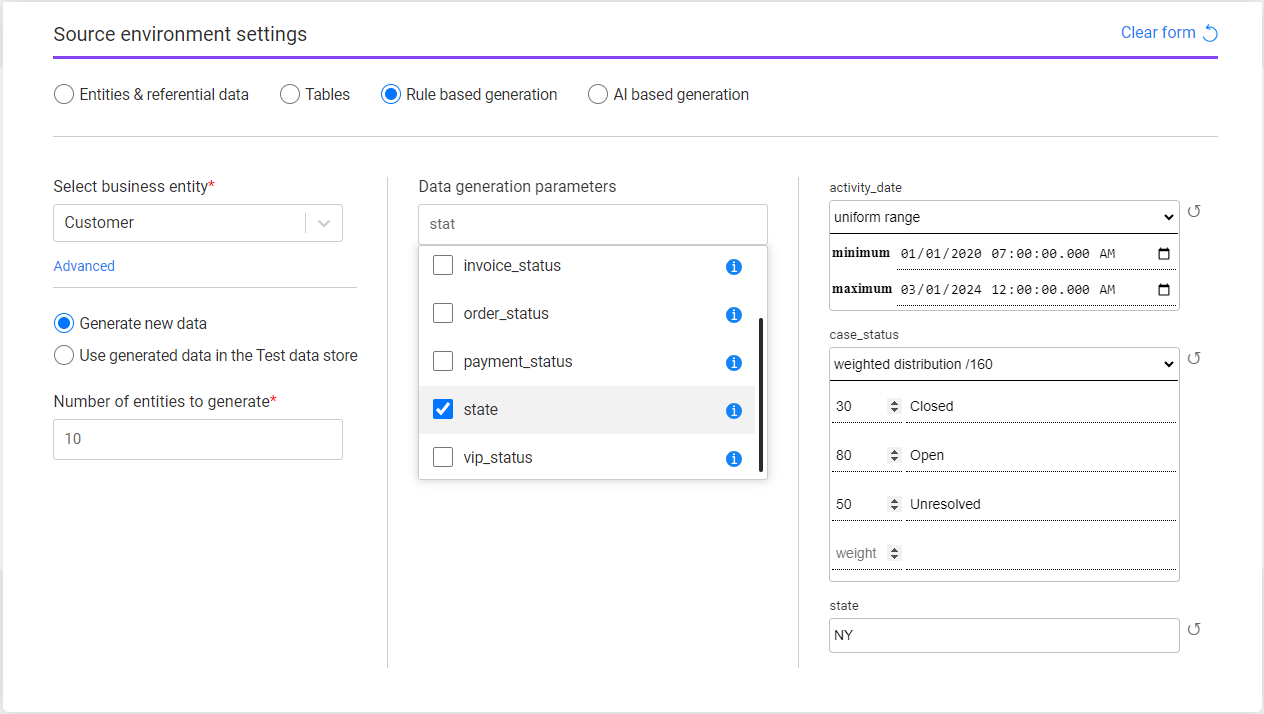This screenshot has width=1264, height=714.
Task: Click the number of entities input field
Action: coord(197,439)
